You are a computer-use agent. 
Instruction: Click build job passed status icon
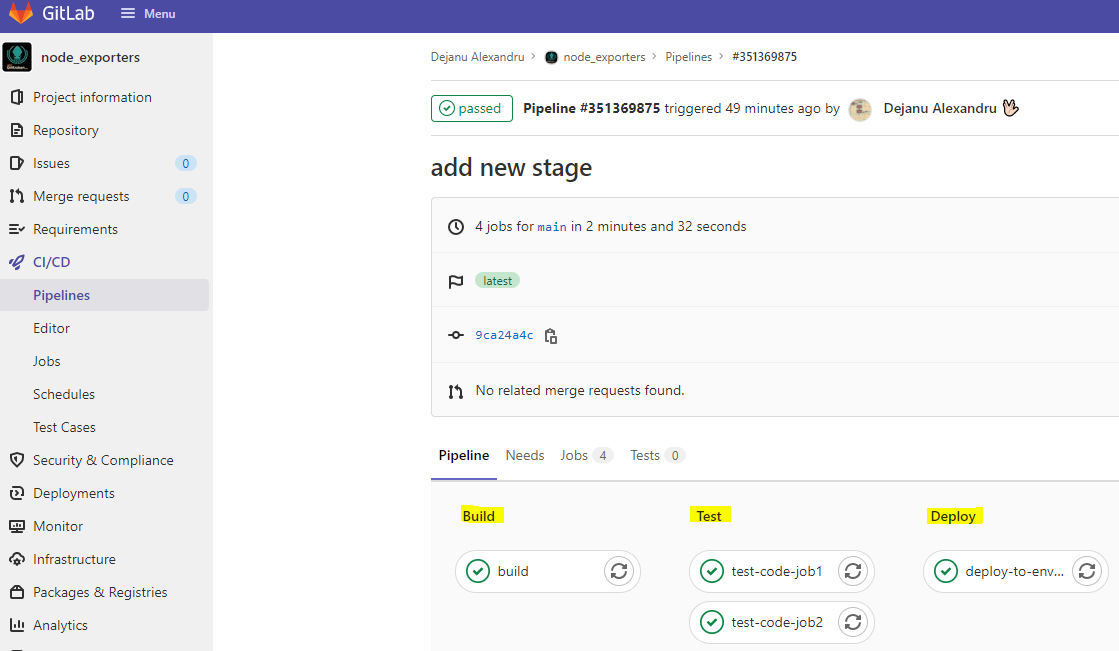point(478,571)
